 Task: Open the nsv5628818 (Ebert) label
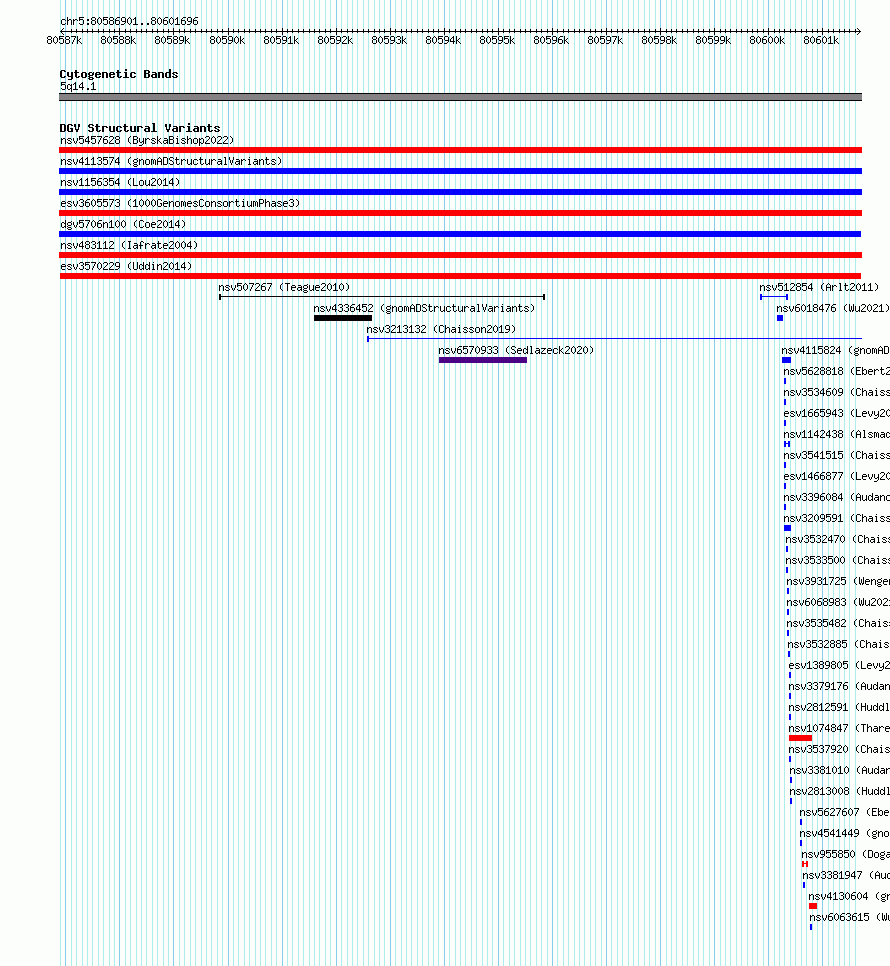click(836, 371)
